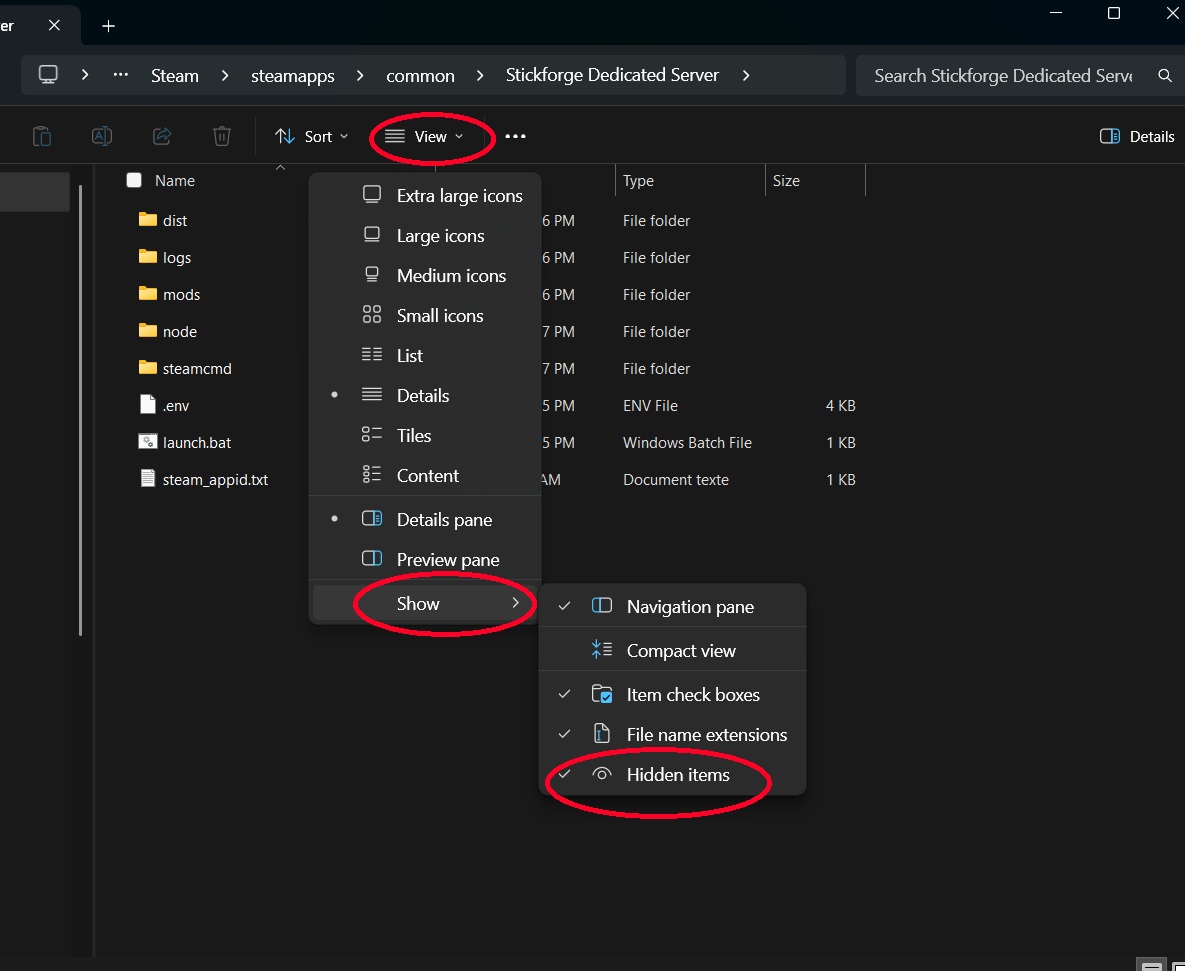
Task: Toggle File name extensions option
Action: (672, 734)
